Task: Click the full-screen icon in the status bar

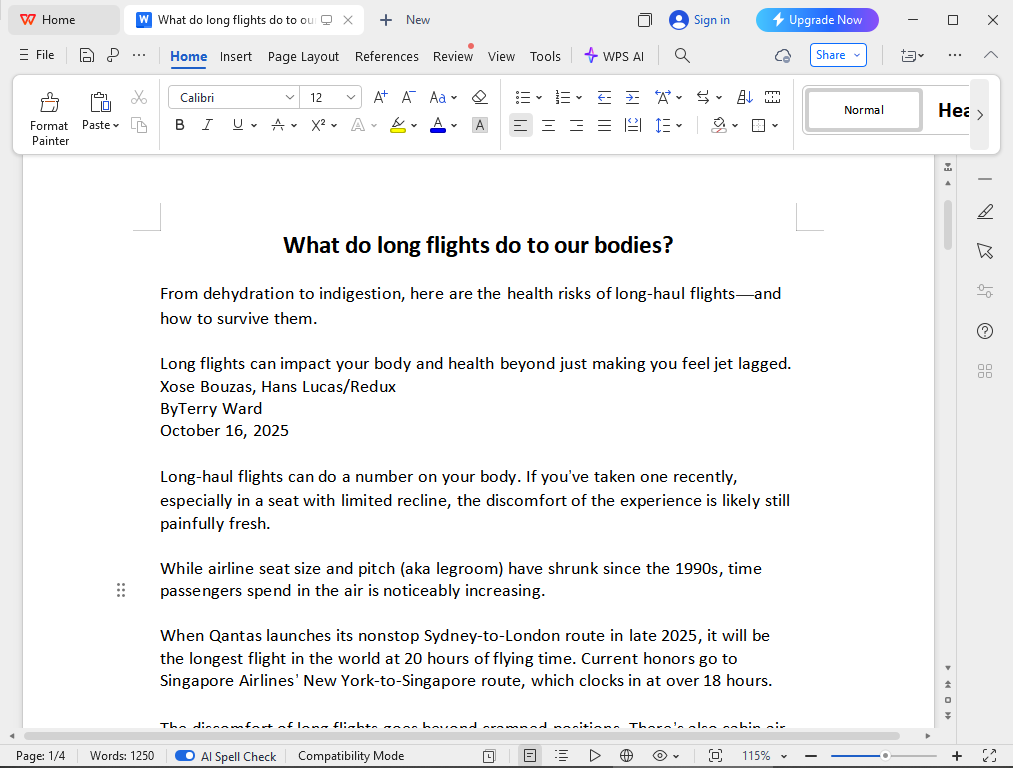Action: point(989,755)
